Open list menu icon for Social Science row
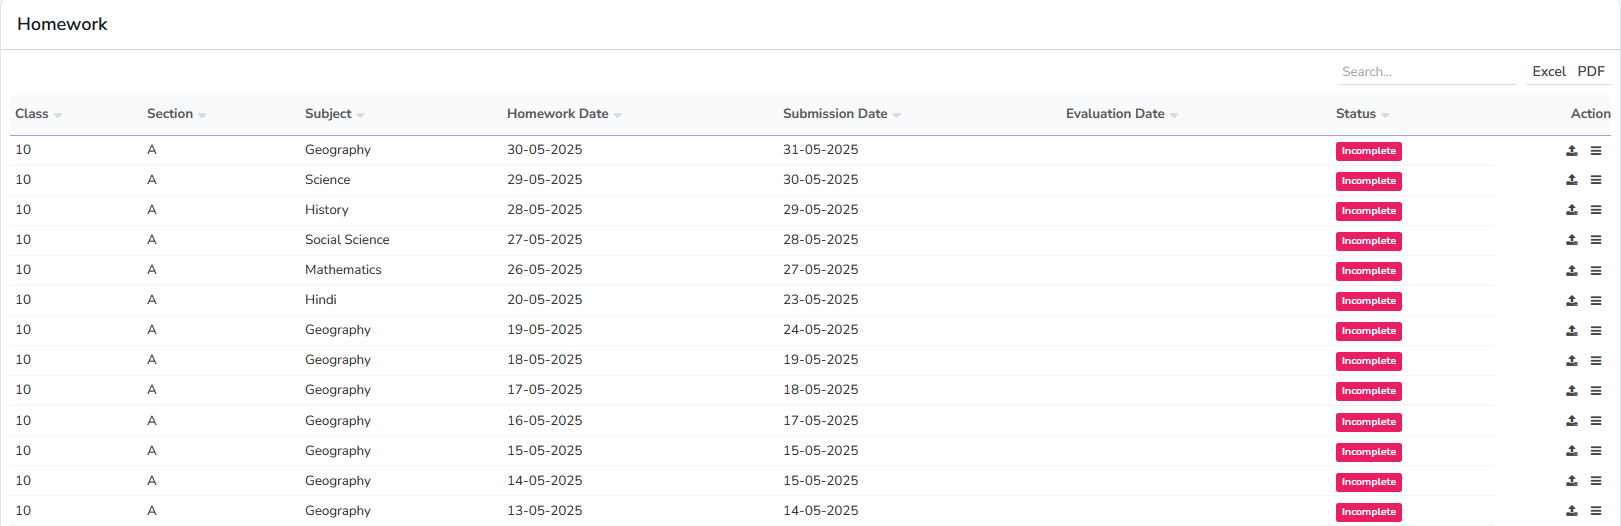 tap(1596, 241)
